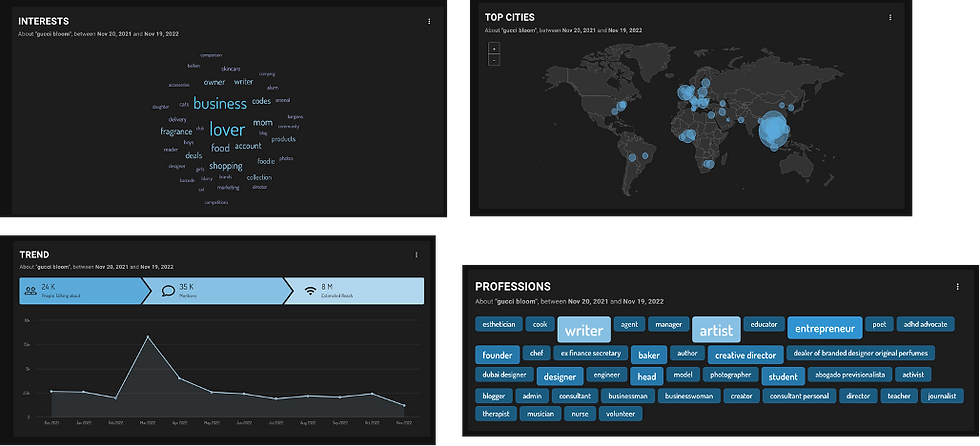
Task: Open the Top Cities panel three-dot menu
Action: coord(890,17)
